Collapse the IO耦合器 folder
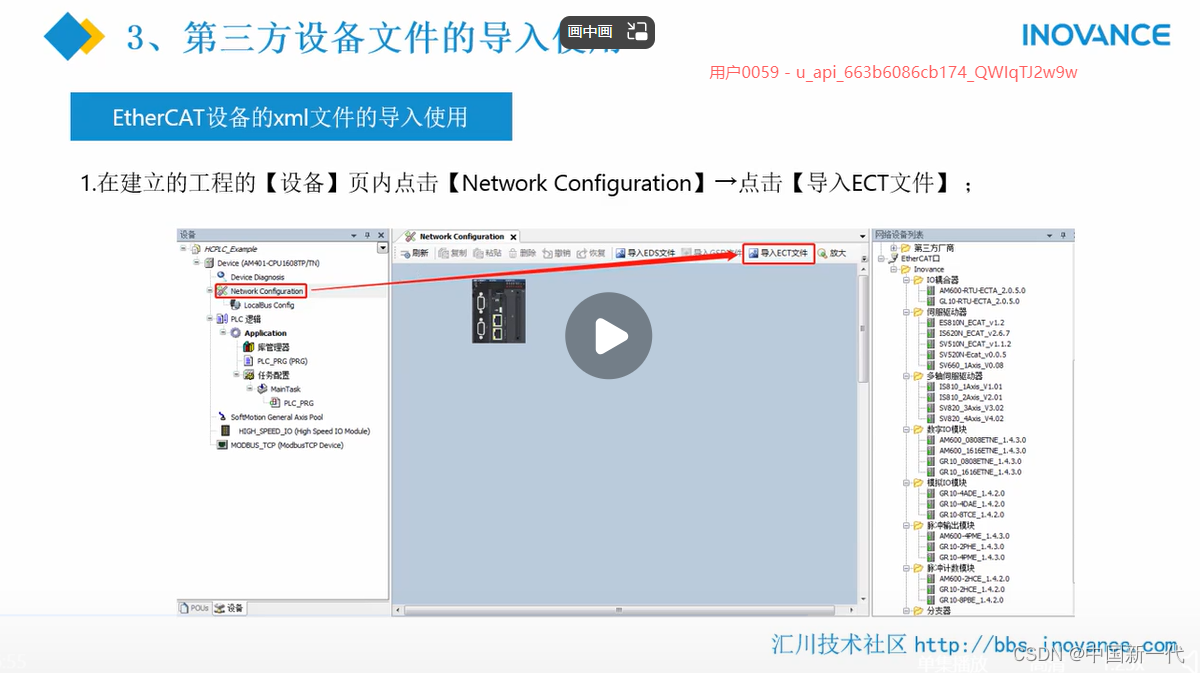Image resolution: width=1200 pixels, height=673 pixels. [906, 280]
